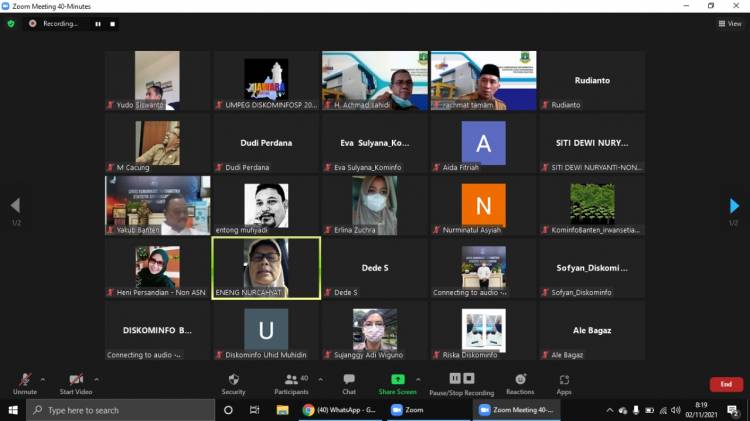This screenshot has width=750, height=421.
Task: Switch to Zoom Meeting 40-... taskbar button
Action: click(x=517, y=410)
